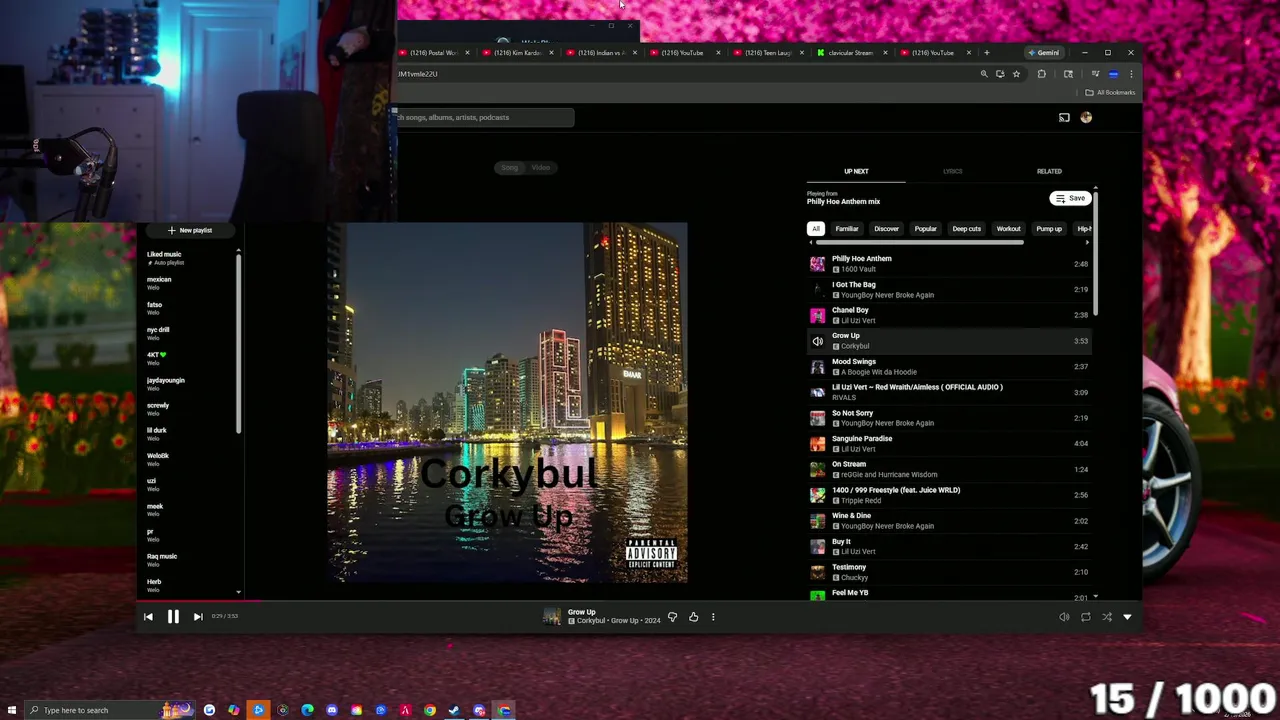Open the All Bookmarks folder

[x=1110, y=92]
